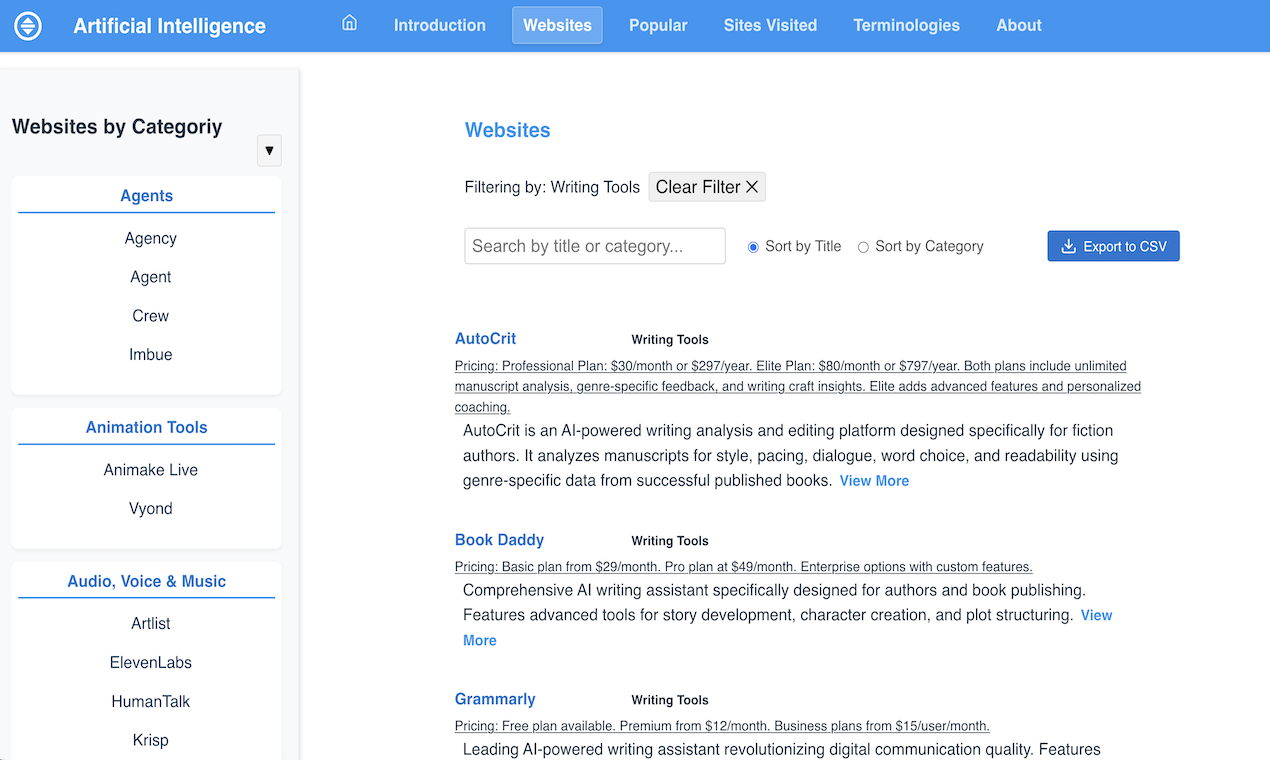Click the AutoCrit pricing text
This screenshot has height=760, width=1270.
(797, 386)
